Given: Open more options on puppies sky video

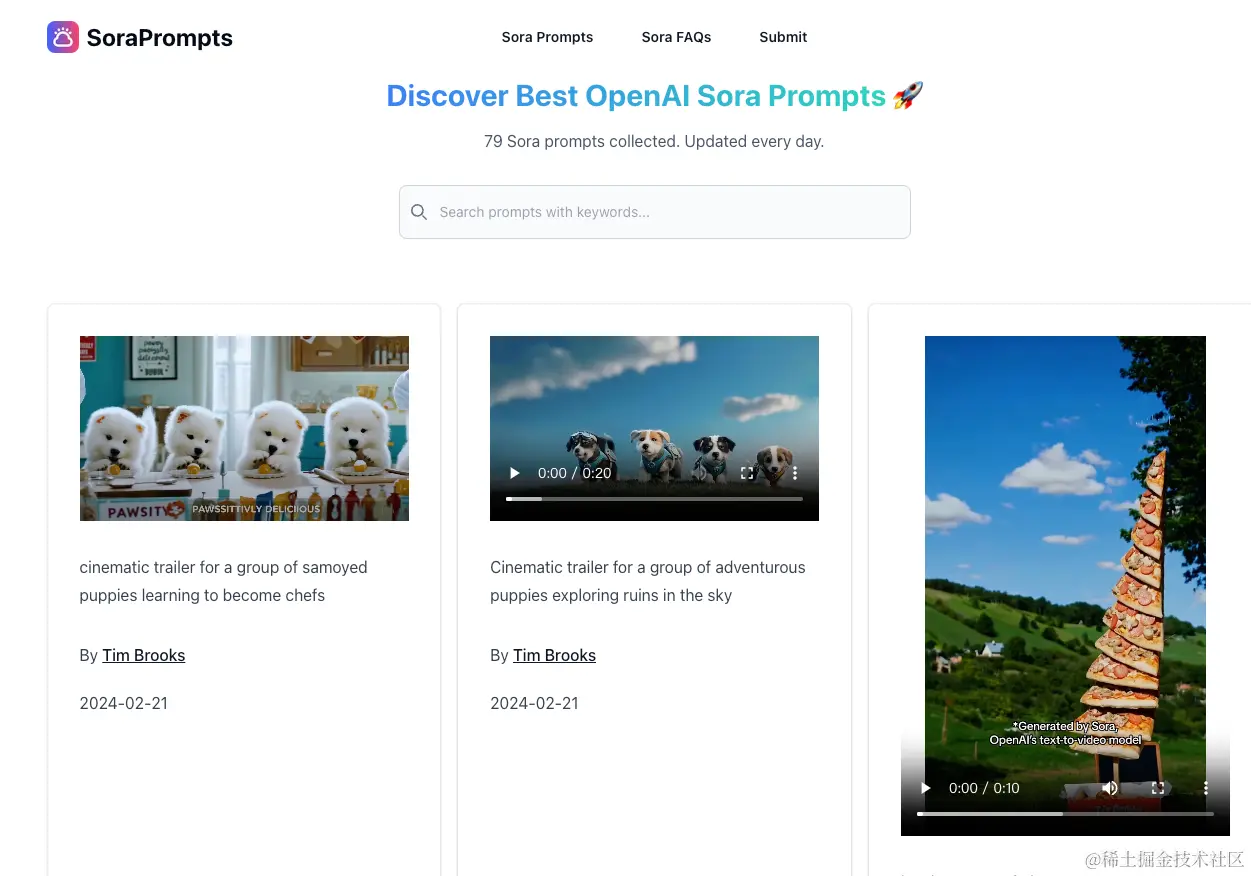Looking at the screenshot, I should pyautogui.click(x=795, y=473).
